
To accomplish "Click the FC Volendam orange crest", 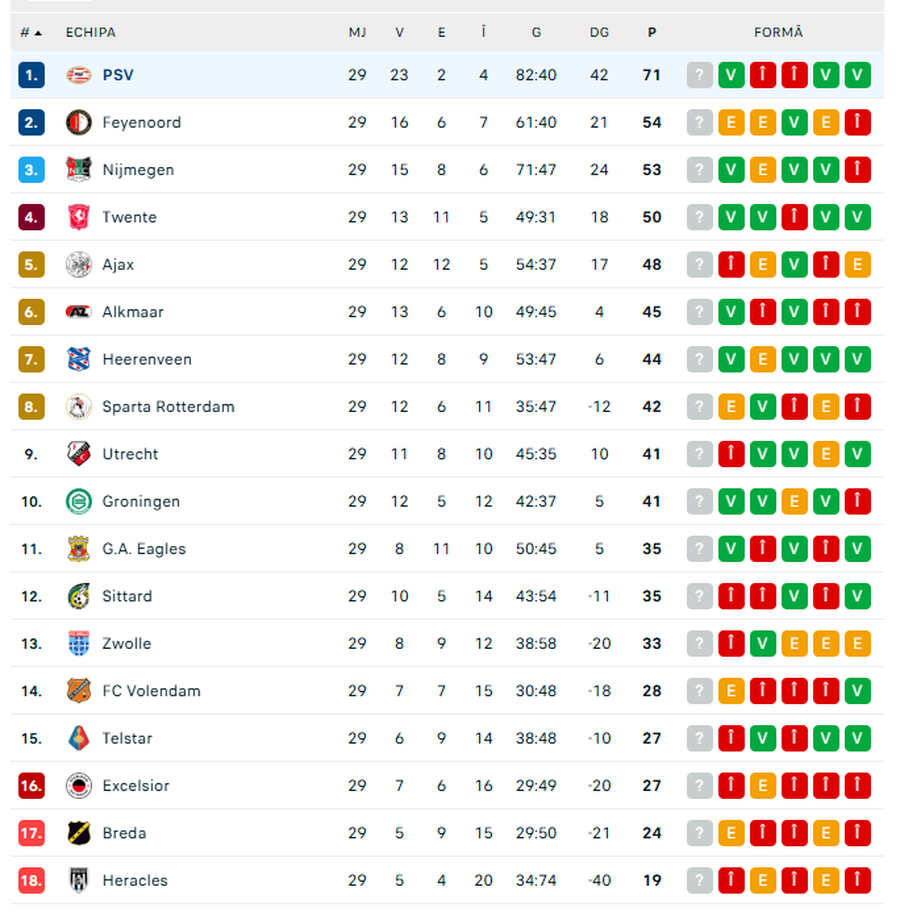I will coord(79,691).
